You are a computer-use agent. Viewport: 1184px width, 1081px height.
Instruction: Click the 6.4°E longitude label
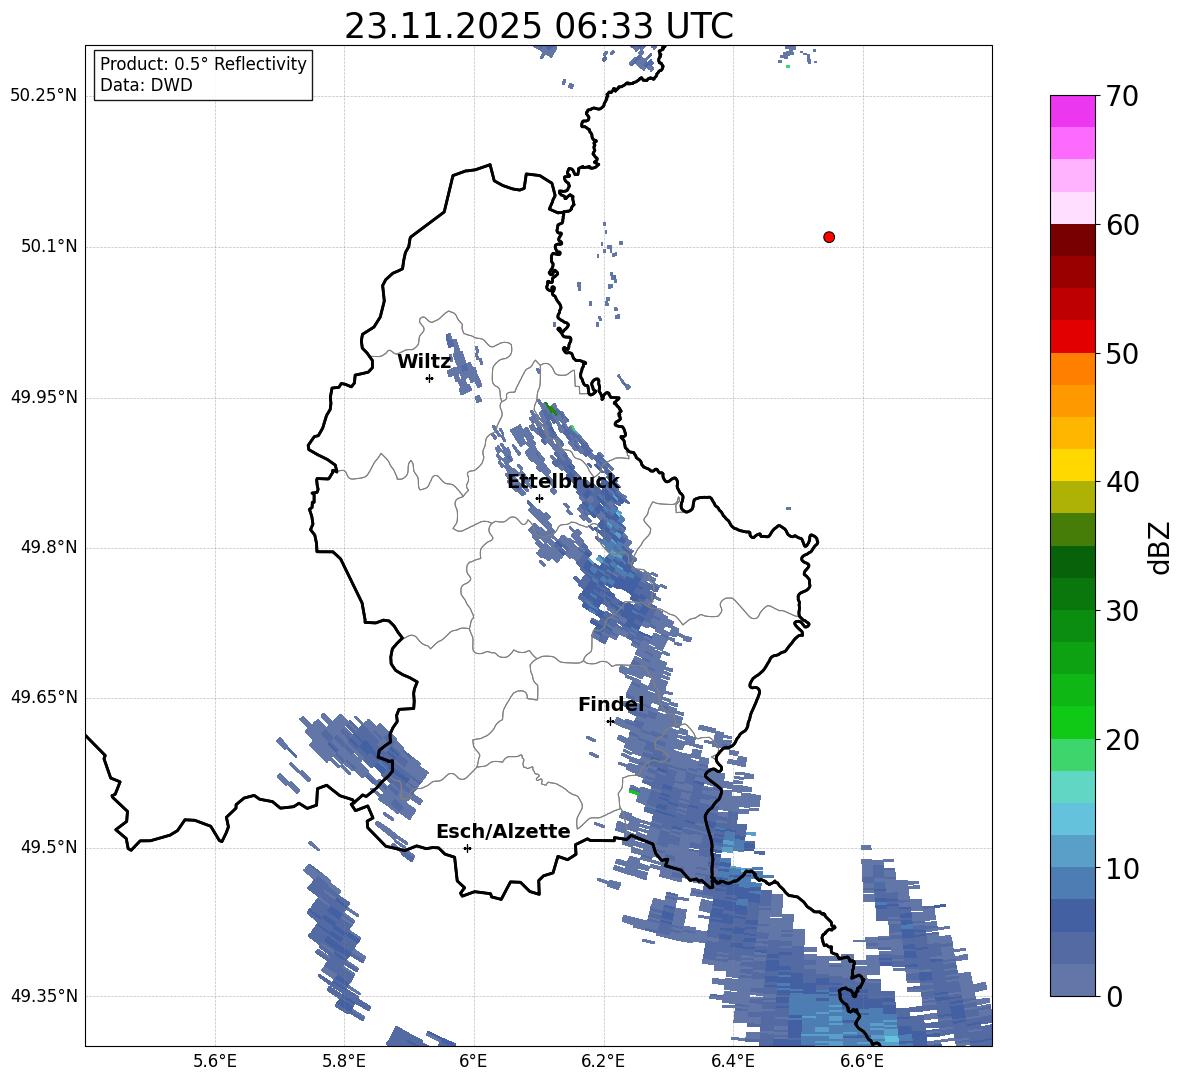pos(732,1061)
